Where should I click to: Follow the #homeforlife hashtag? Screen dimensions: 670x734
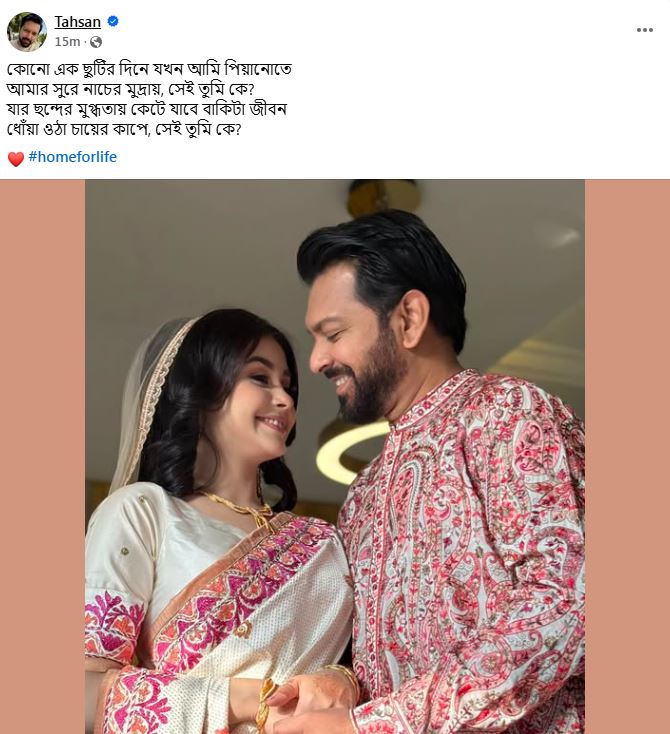point(73,157)
